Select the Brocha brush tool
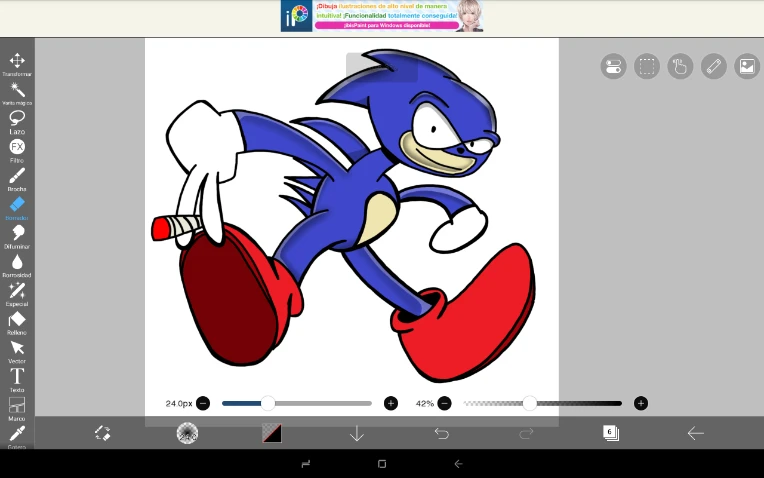Screen dimensions: 764x478 [17, 179]
